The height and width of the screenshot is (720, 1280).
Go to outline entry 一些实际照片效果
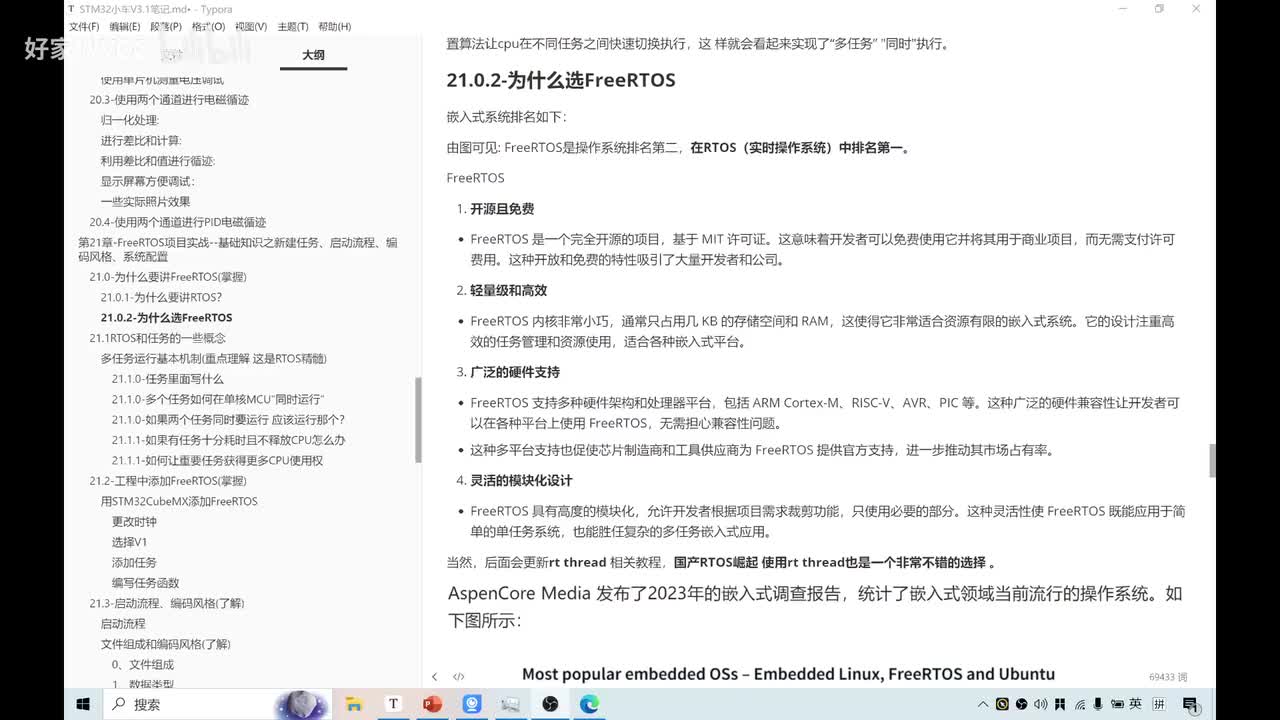pos(145,202)
